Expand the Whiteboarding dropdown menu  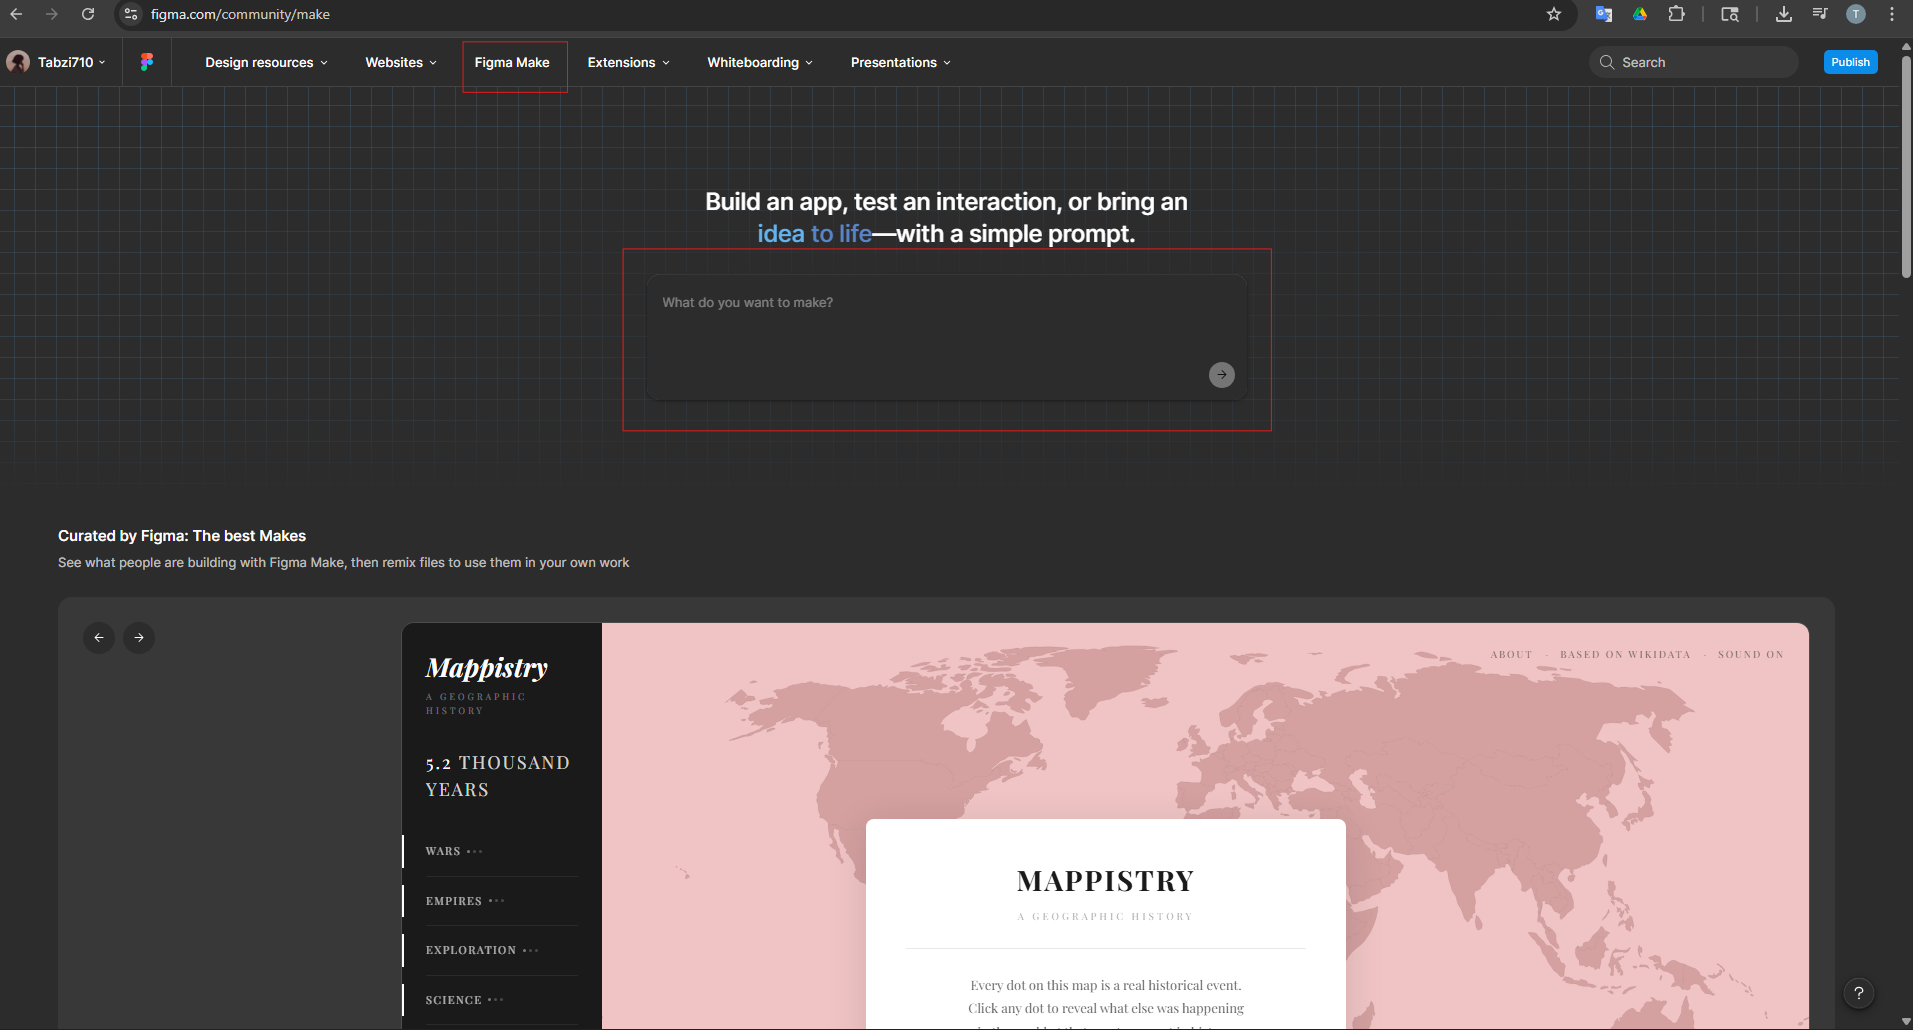coord(760,62)
